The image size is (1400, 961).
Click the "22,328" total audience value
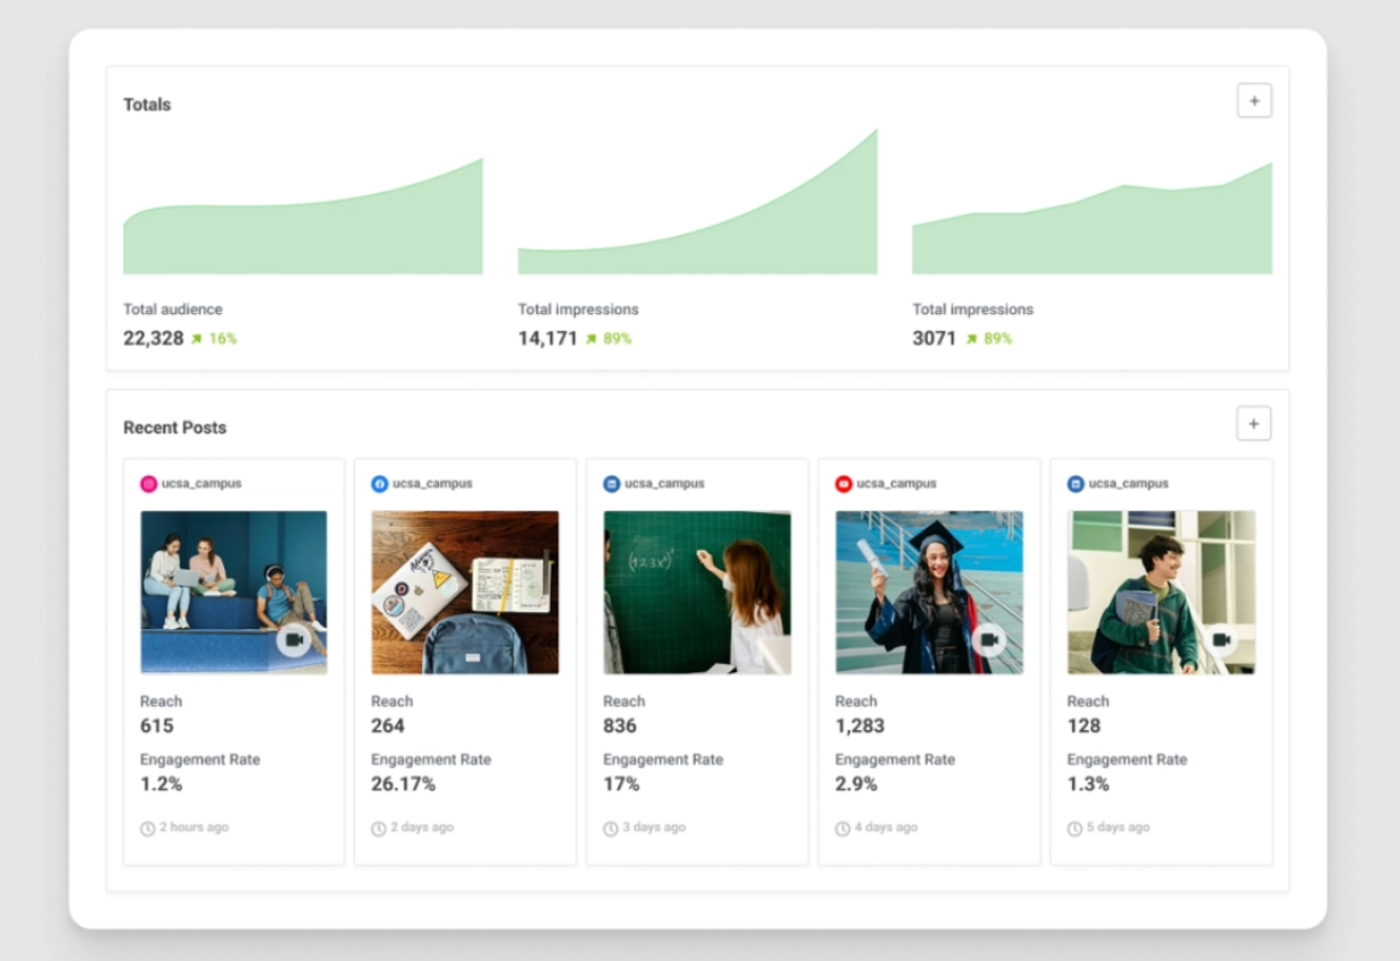tap(153, 339)
